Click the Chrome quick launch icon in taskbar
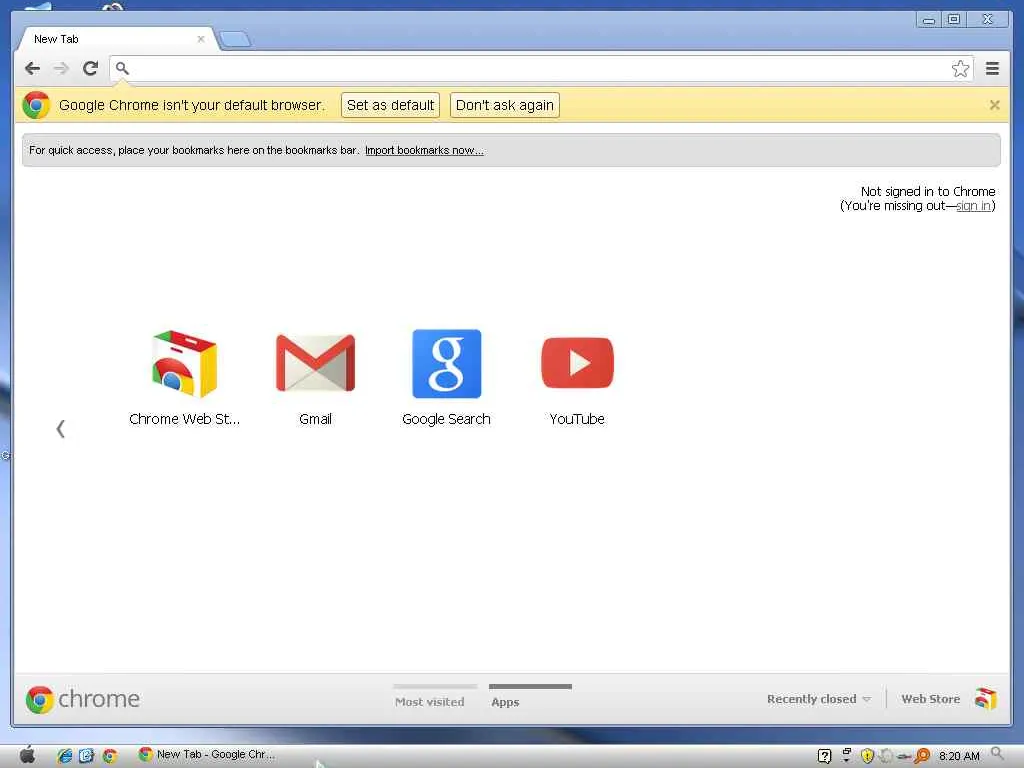The width and height of the screenshot is (1024, 768). tap(110, 756)
